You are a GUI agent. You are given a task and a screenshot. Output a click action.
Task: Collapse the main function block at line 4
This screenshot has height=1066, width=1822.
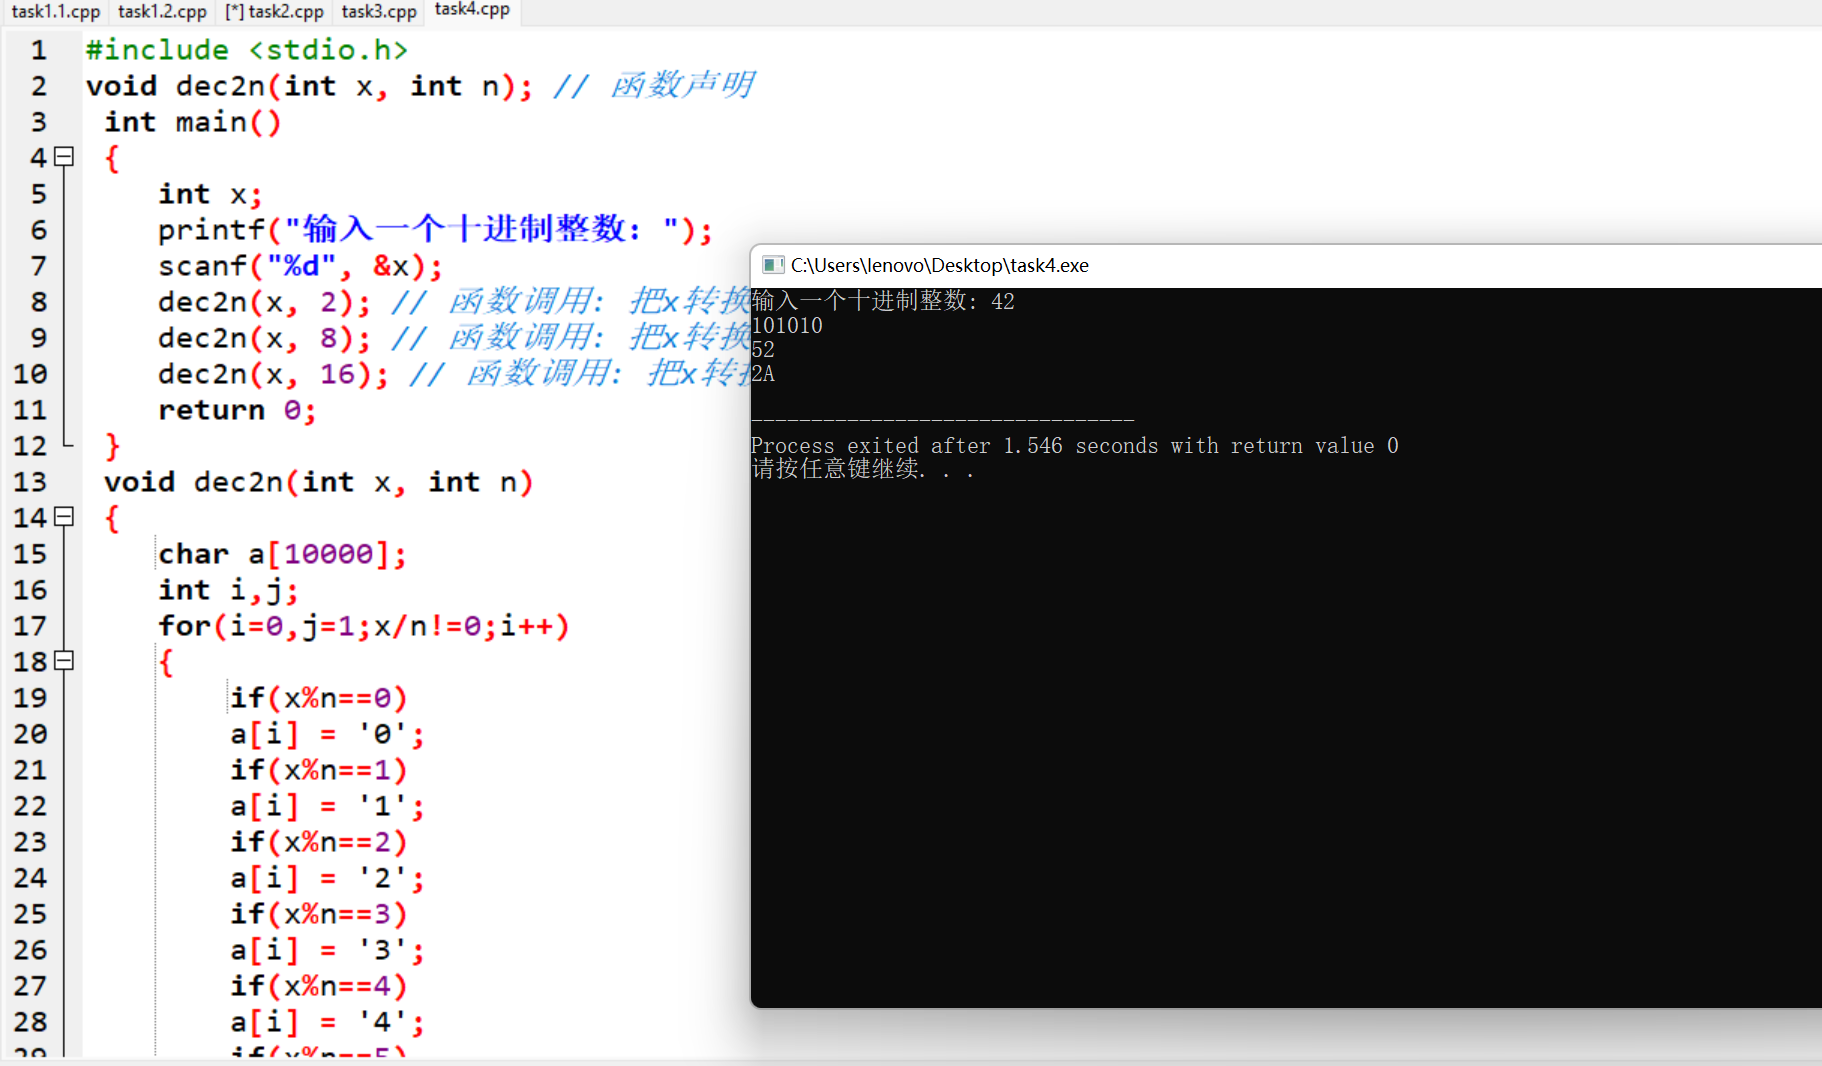[x=64, y=156]
